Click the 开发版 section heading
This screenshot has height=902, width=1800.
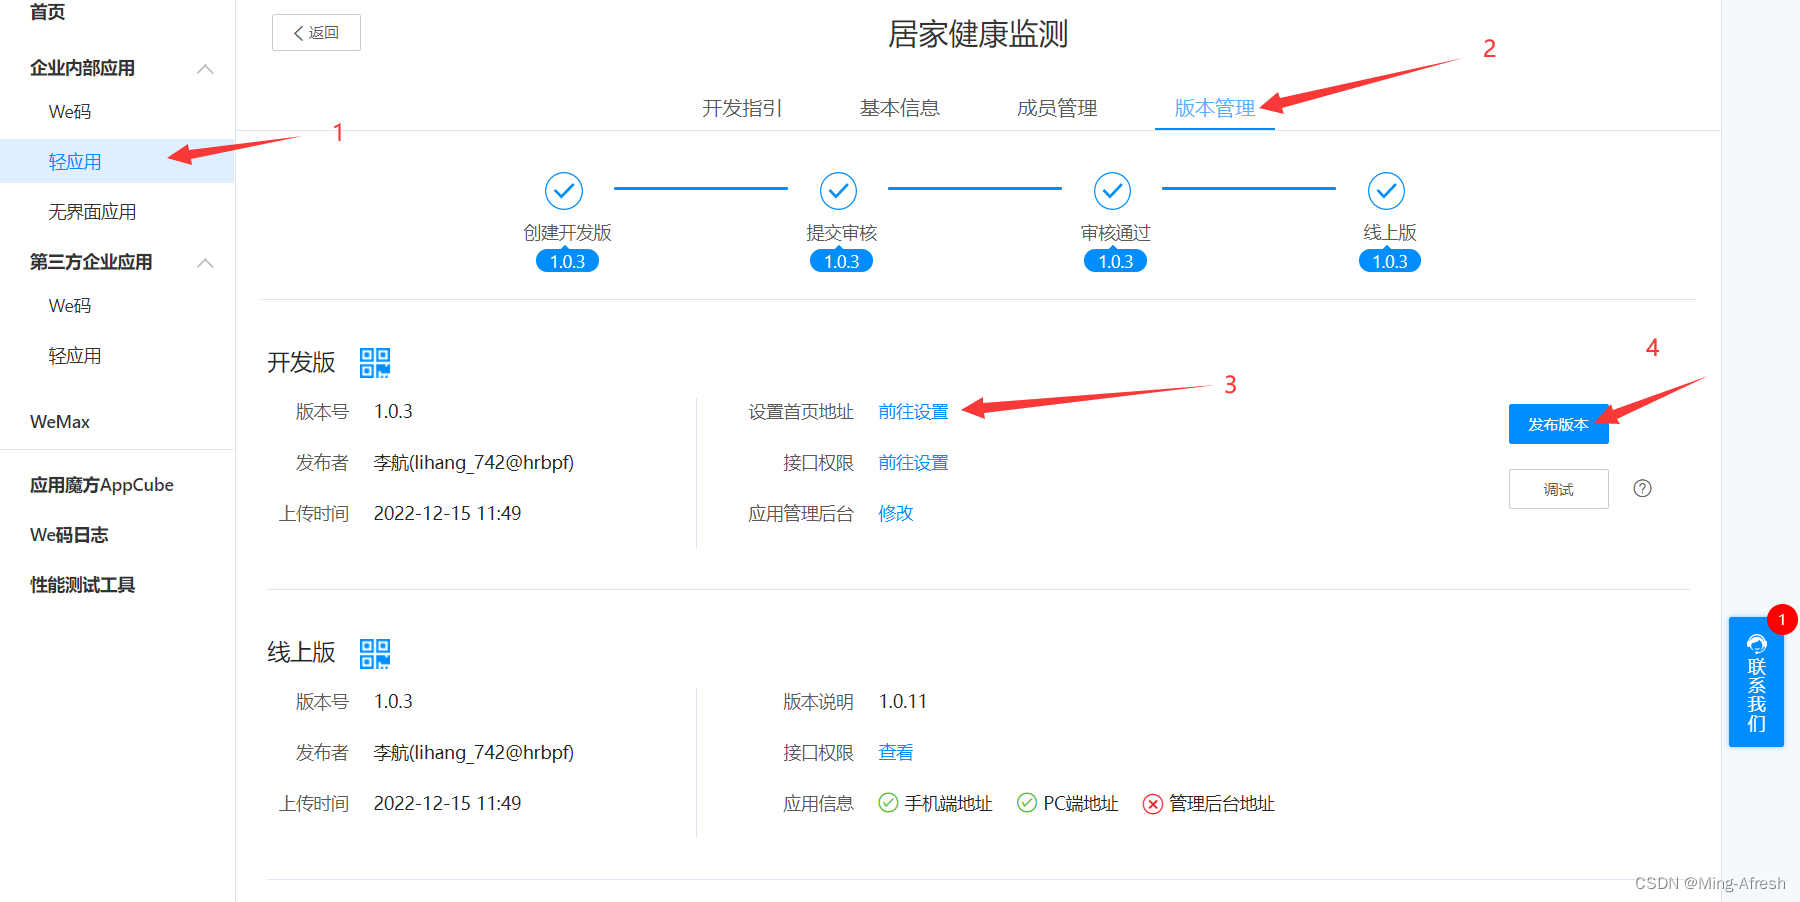(x=301, y=362)
